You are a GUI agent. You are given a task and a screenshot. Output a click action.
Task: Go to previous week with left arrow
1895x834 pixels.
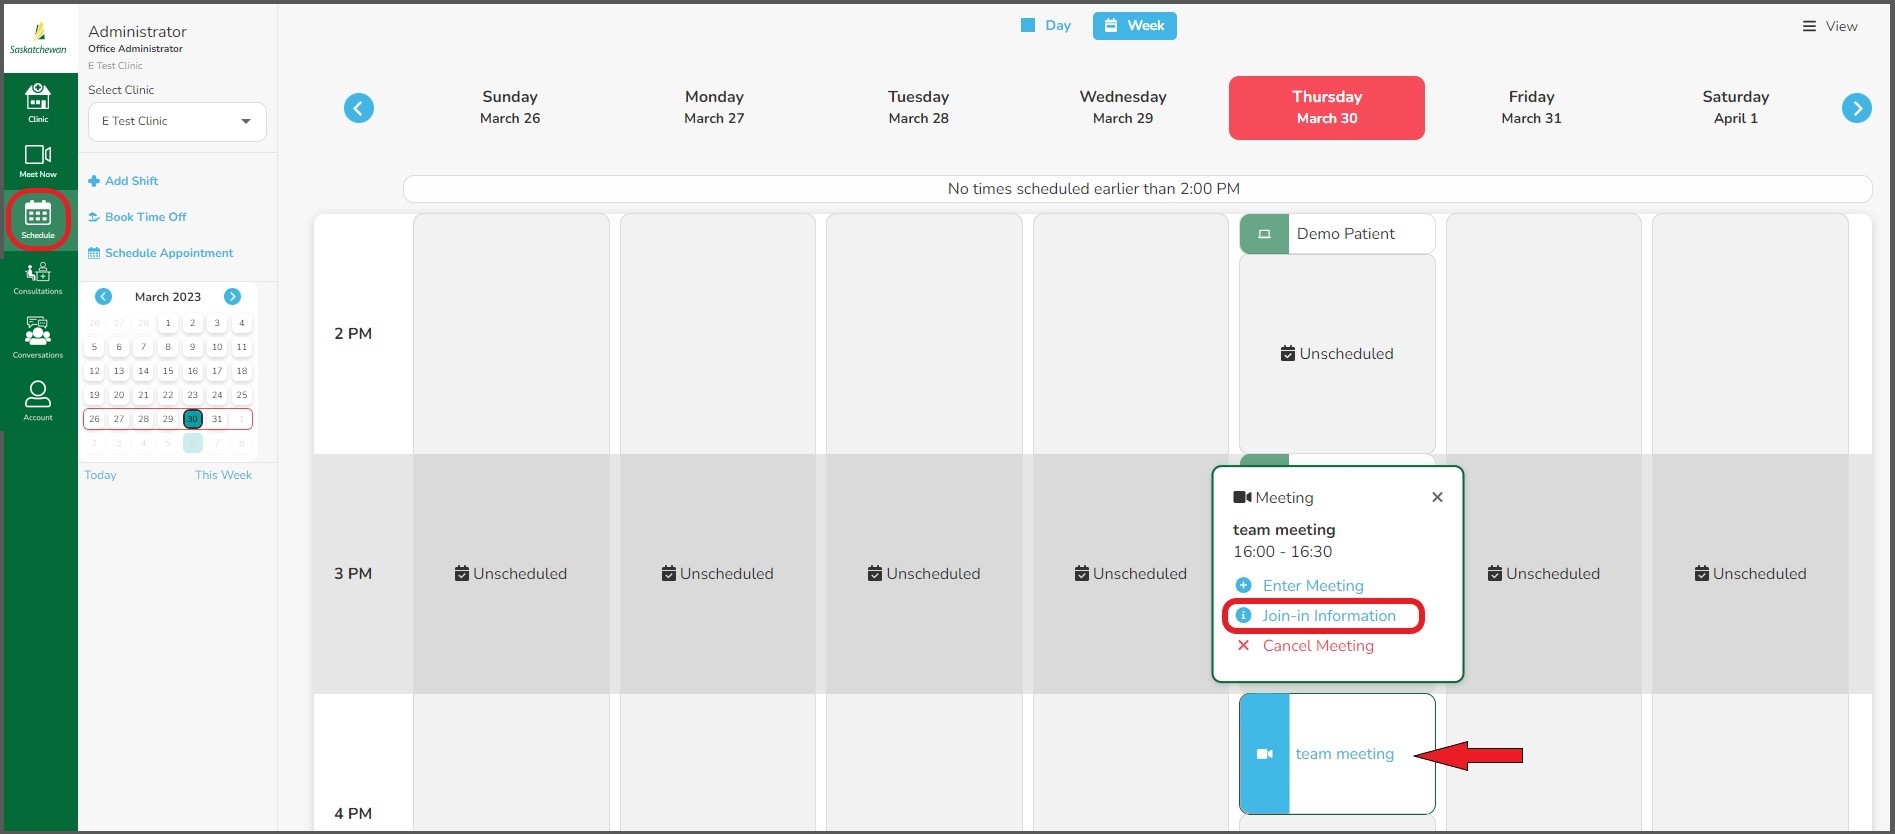[x=359, y=108]
